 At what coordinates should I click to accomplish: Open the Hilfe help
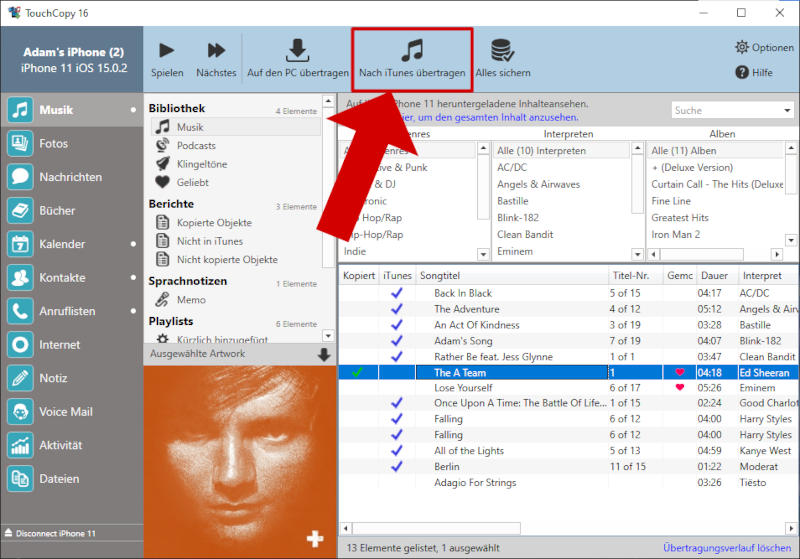point(754,72)
